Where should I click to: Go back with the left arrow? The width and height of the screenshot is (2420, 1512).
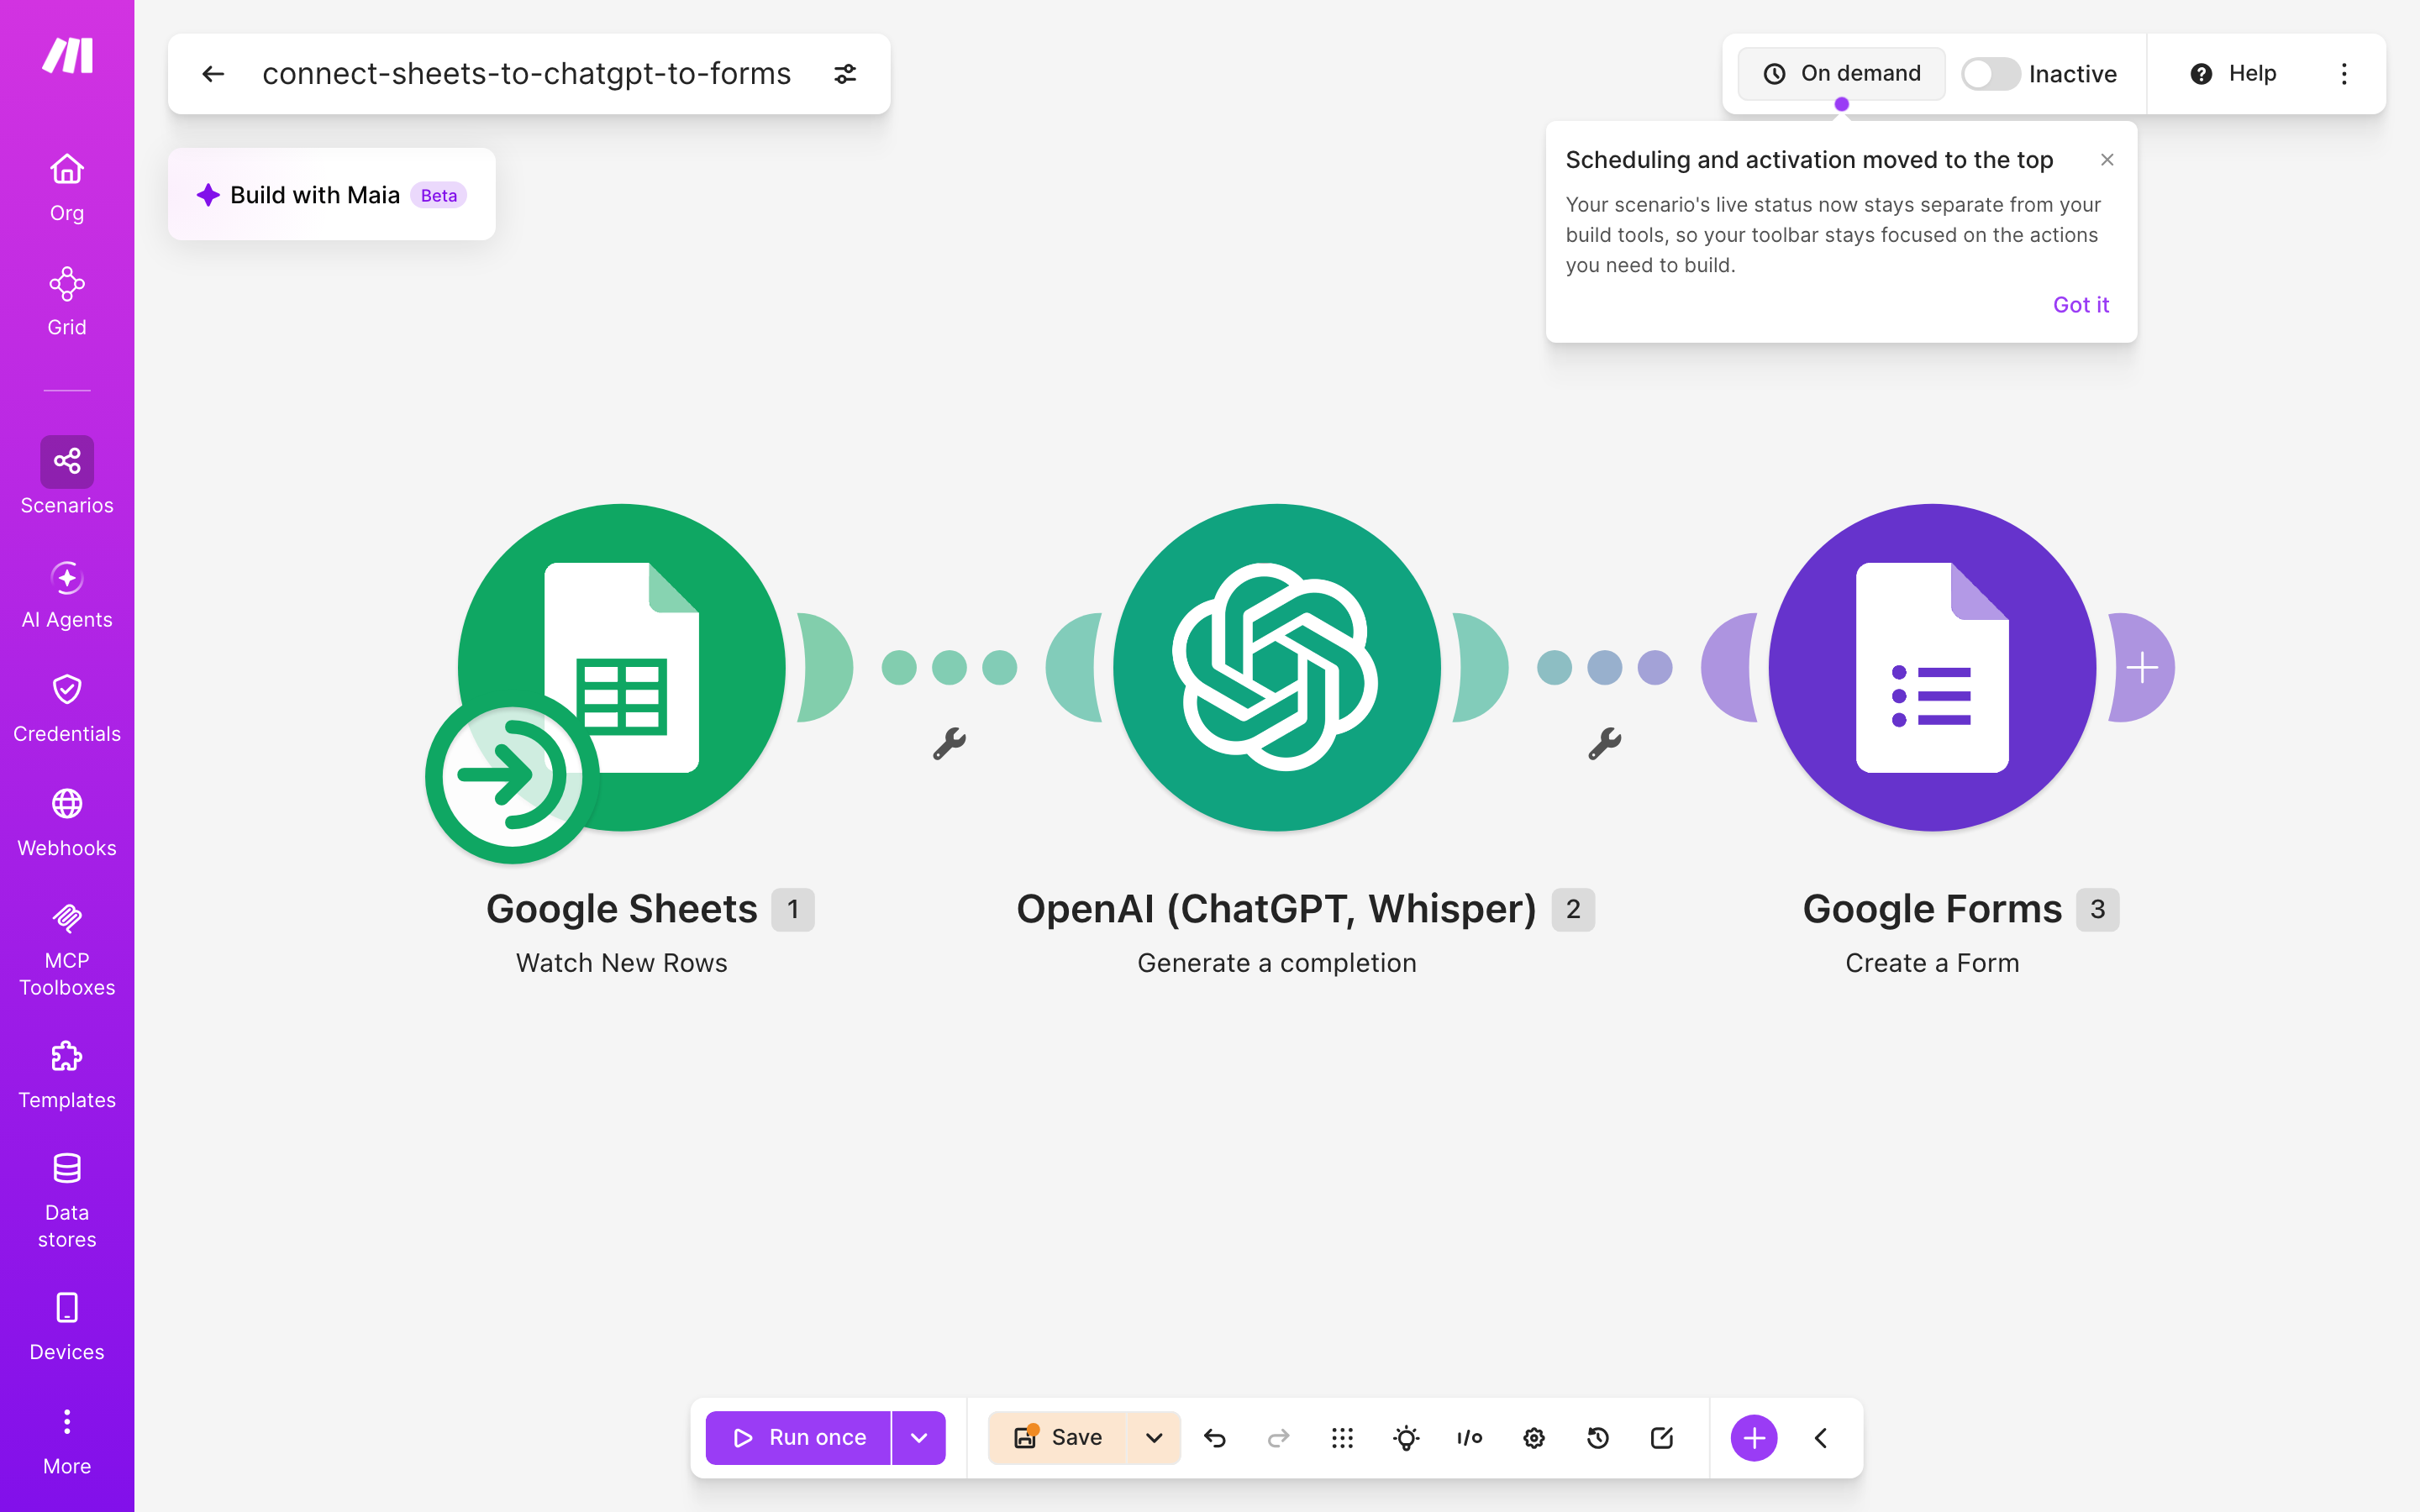(x=213, y=74)
